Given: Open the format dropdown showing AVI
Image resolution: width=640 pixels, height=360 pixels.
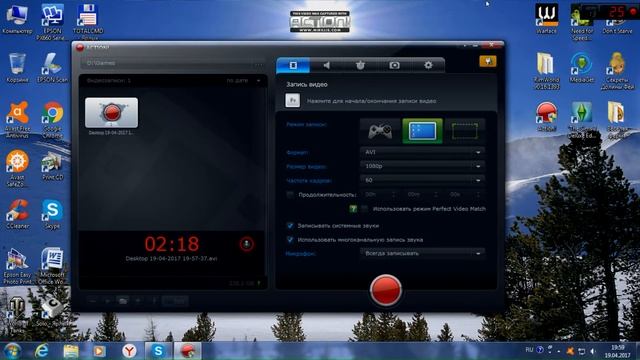Looking at the screenshot, I should pyautogui.click(x=422, y=152).
